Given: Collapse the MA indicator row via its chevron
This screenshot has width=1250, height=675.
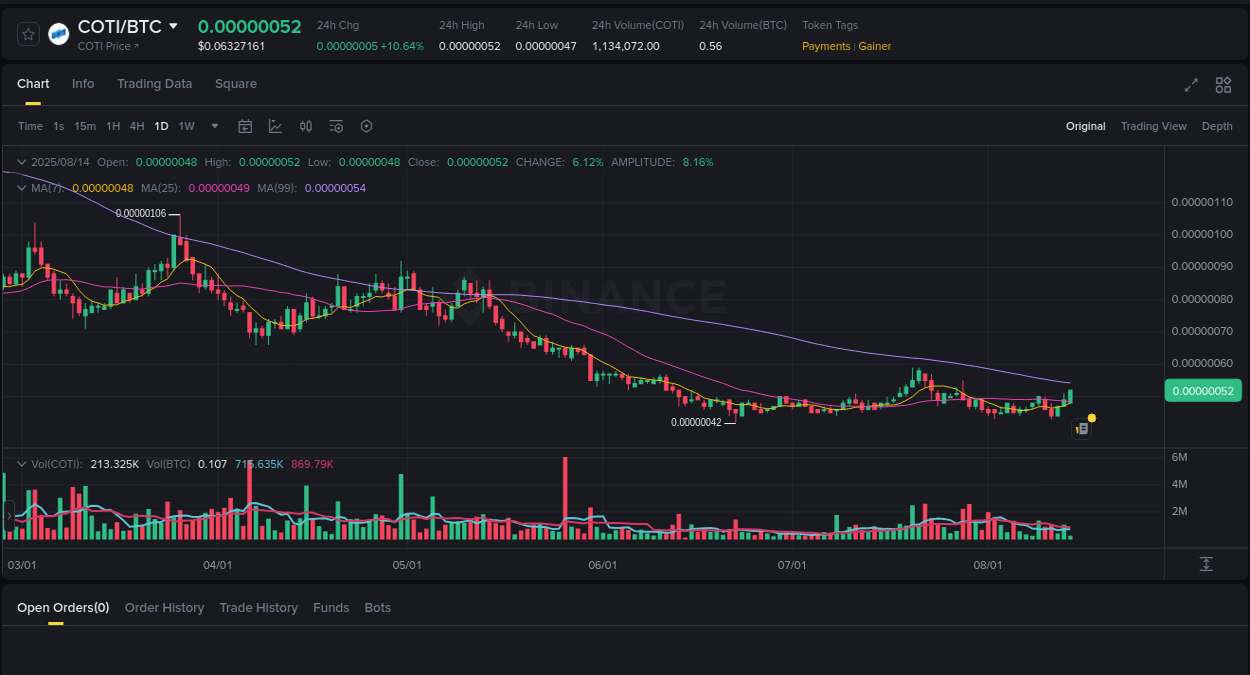Looking at the screenshot, I should (x=20, y=188).
